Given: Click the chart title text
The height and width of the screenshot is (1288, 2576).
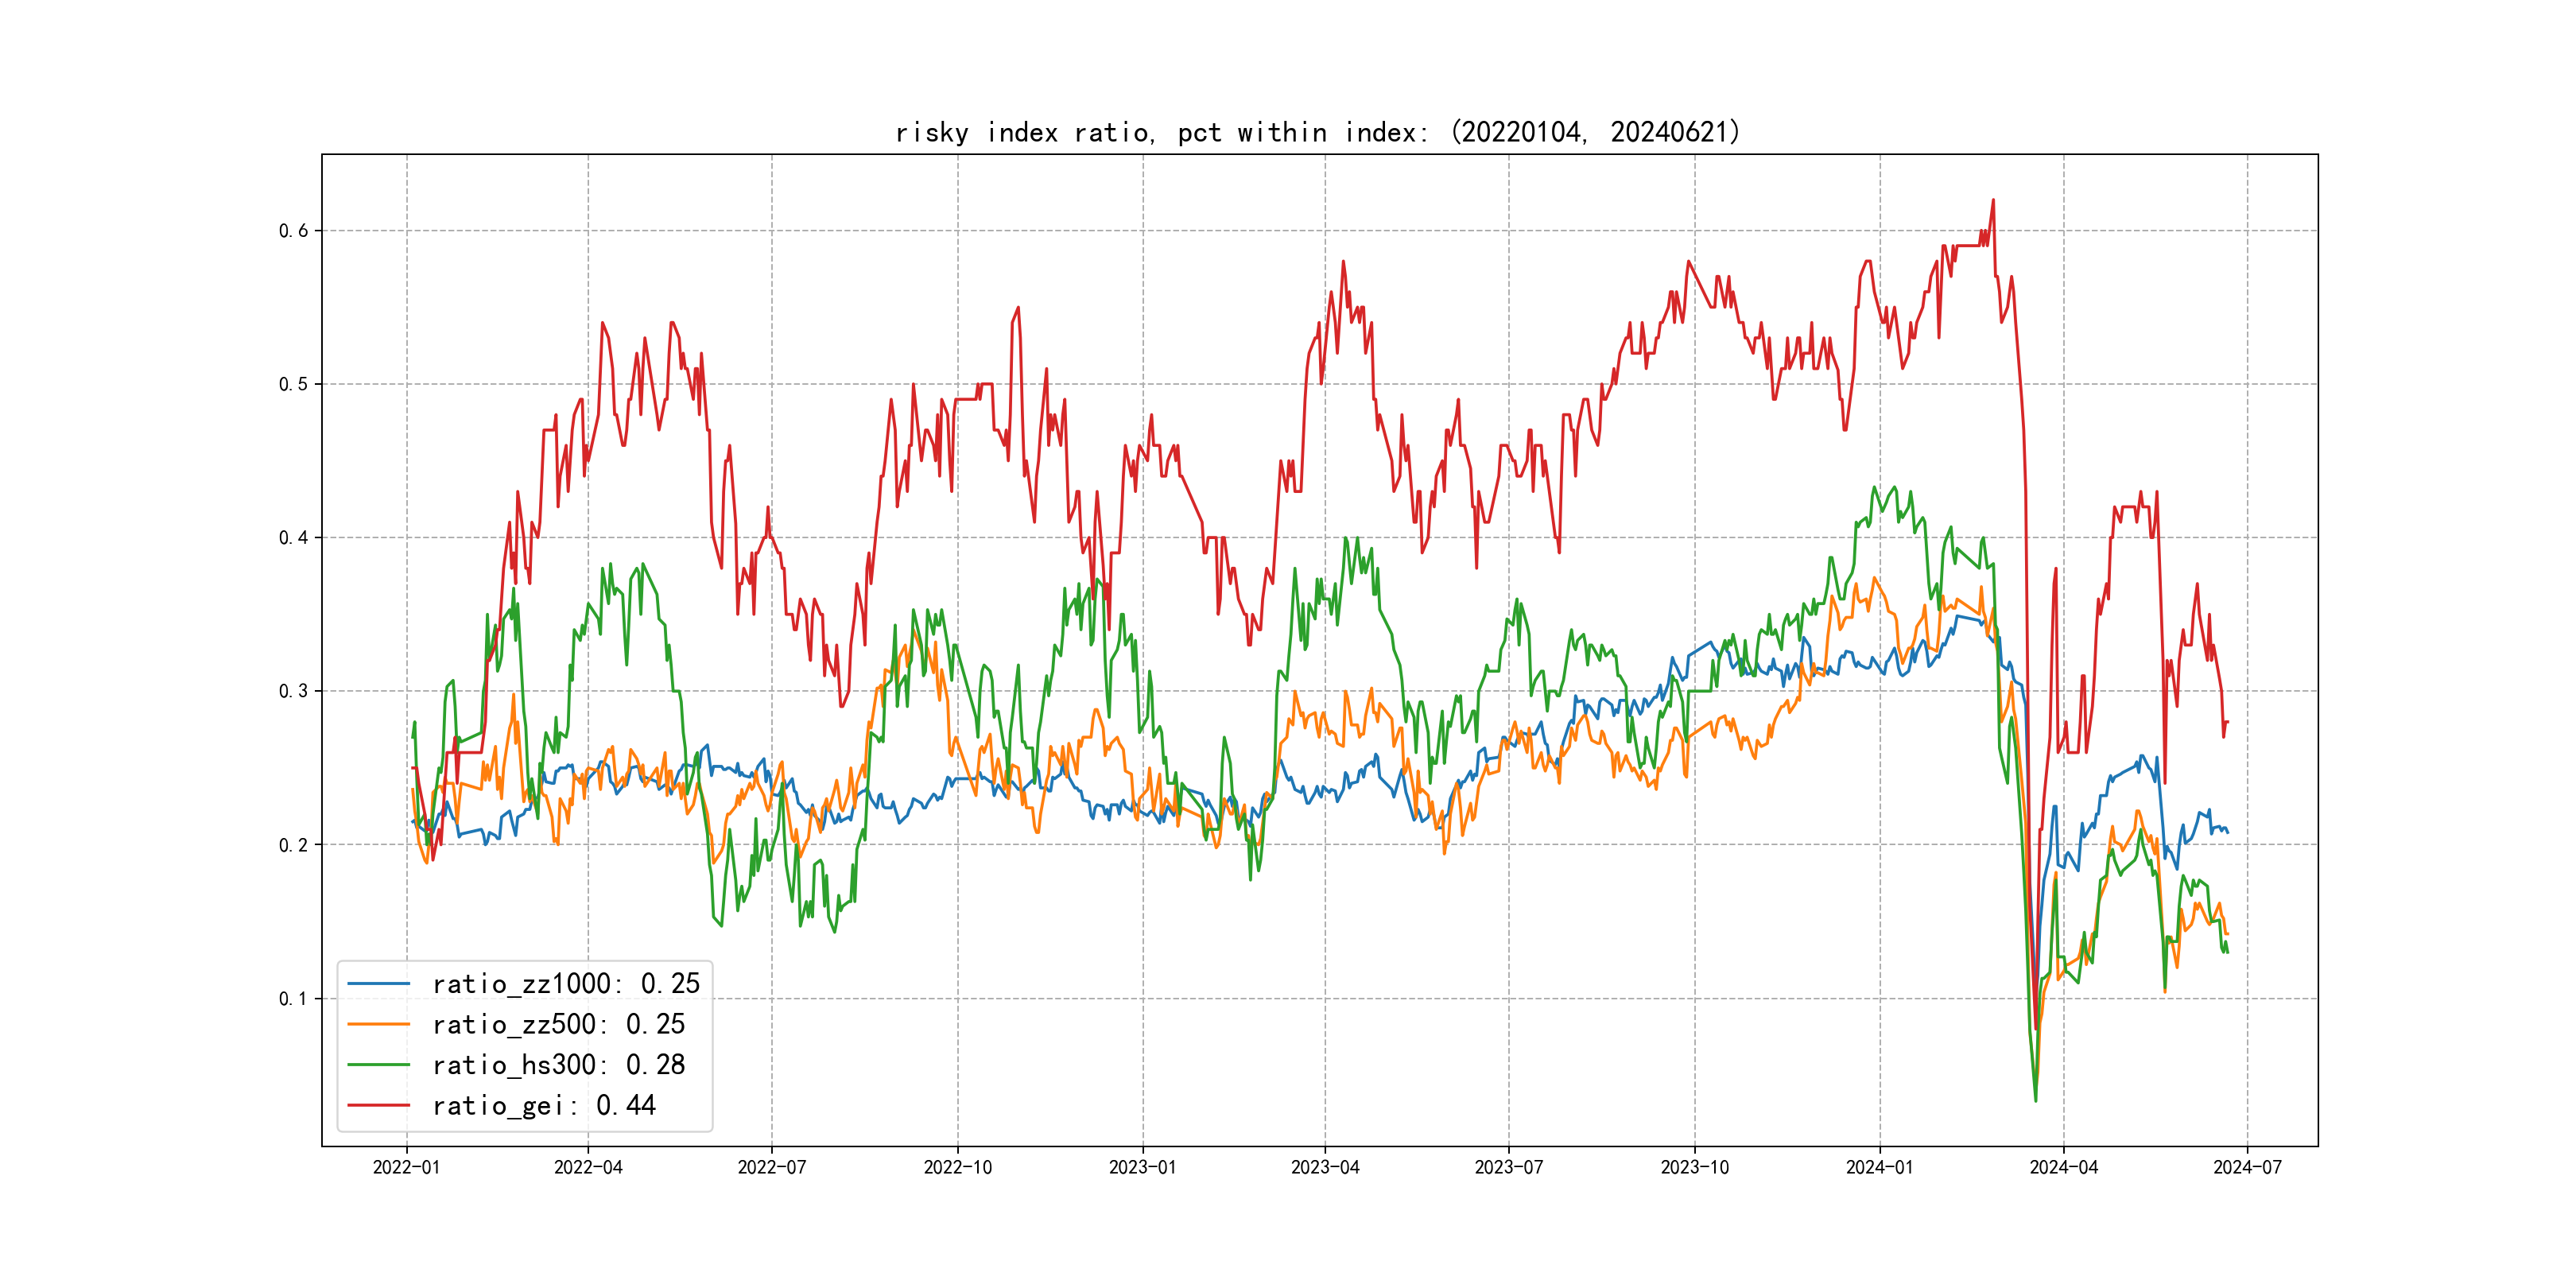Looking at the screenshot, I should [x=1318, y=132].
